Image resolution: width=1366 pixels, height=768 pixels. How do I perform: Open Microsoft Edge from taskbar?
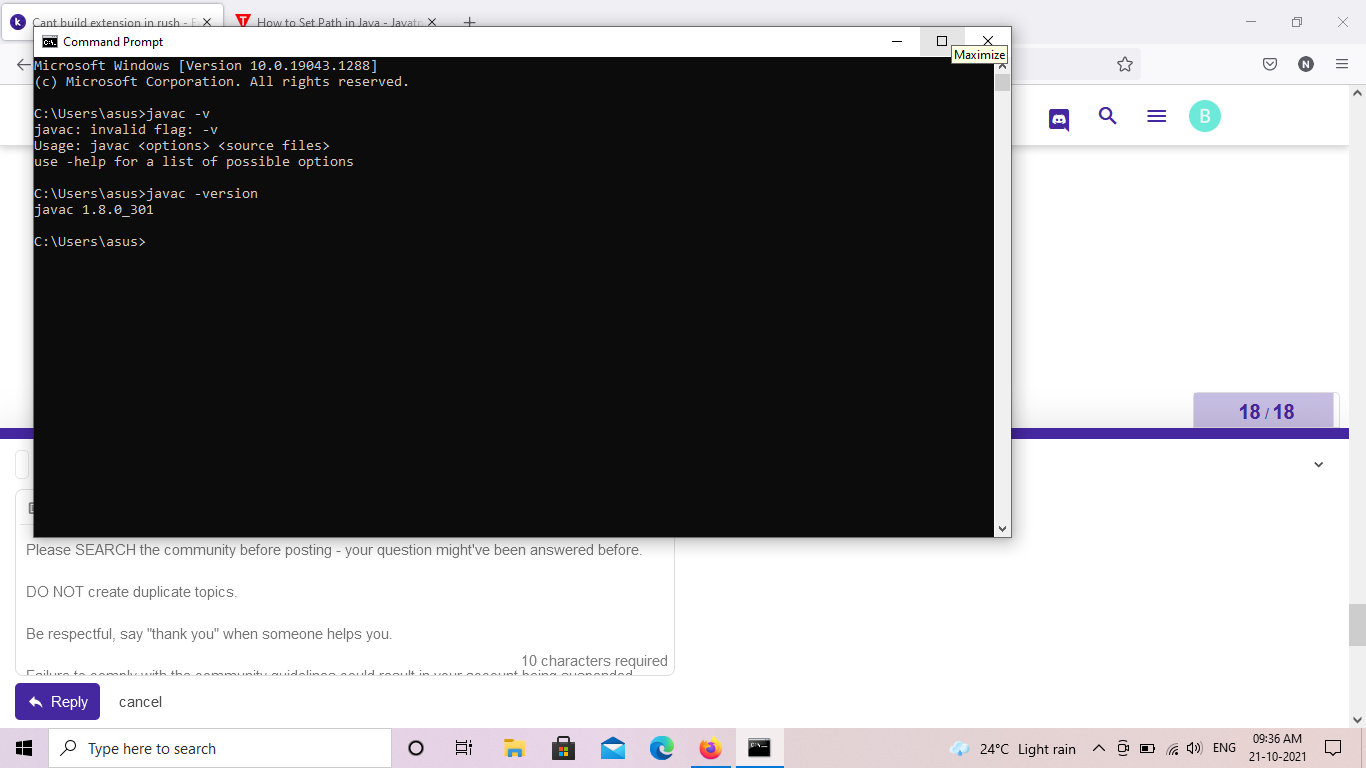coord(661,748)
